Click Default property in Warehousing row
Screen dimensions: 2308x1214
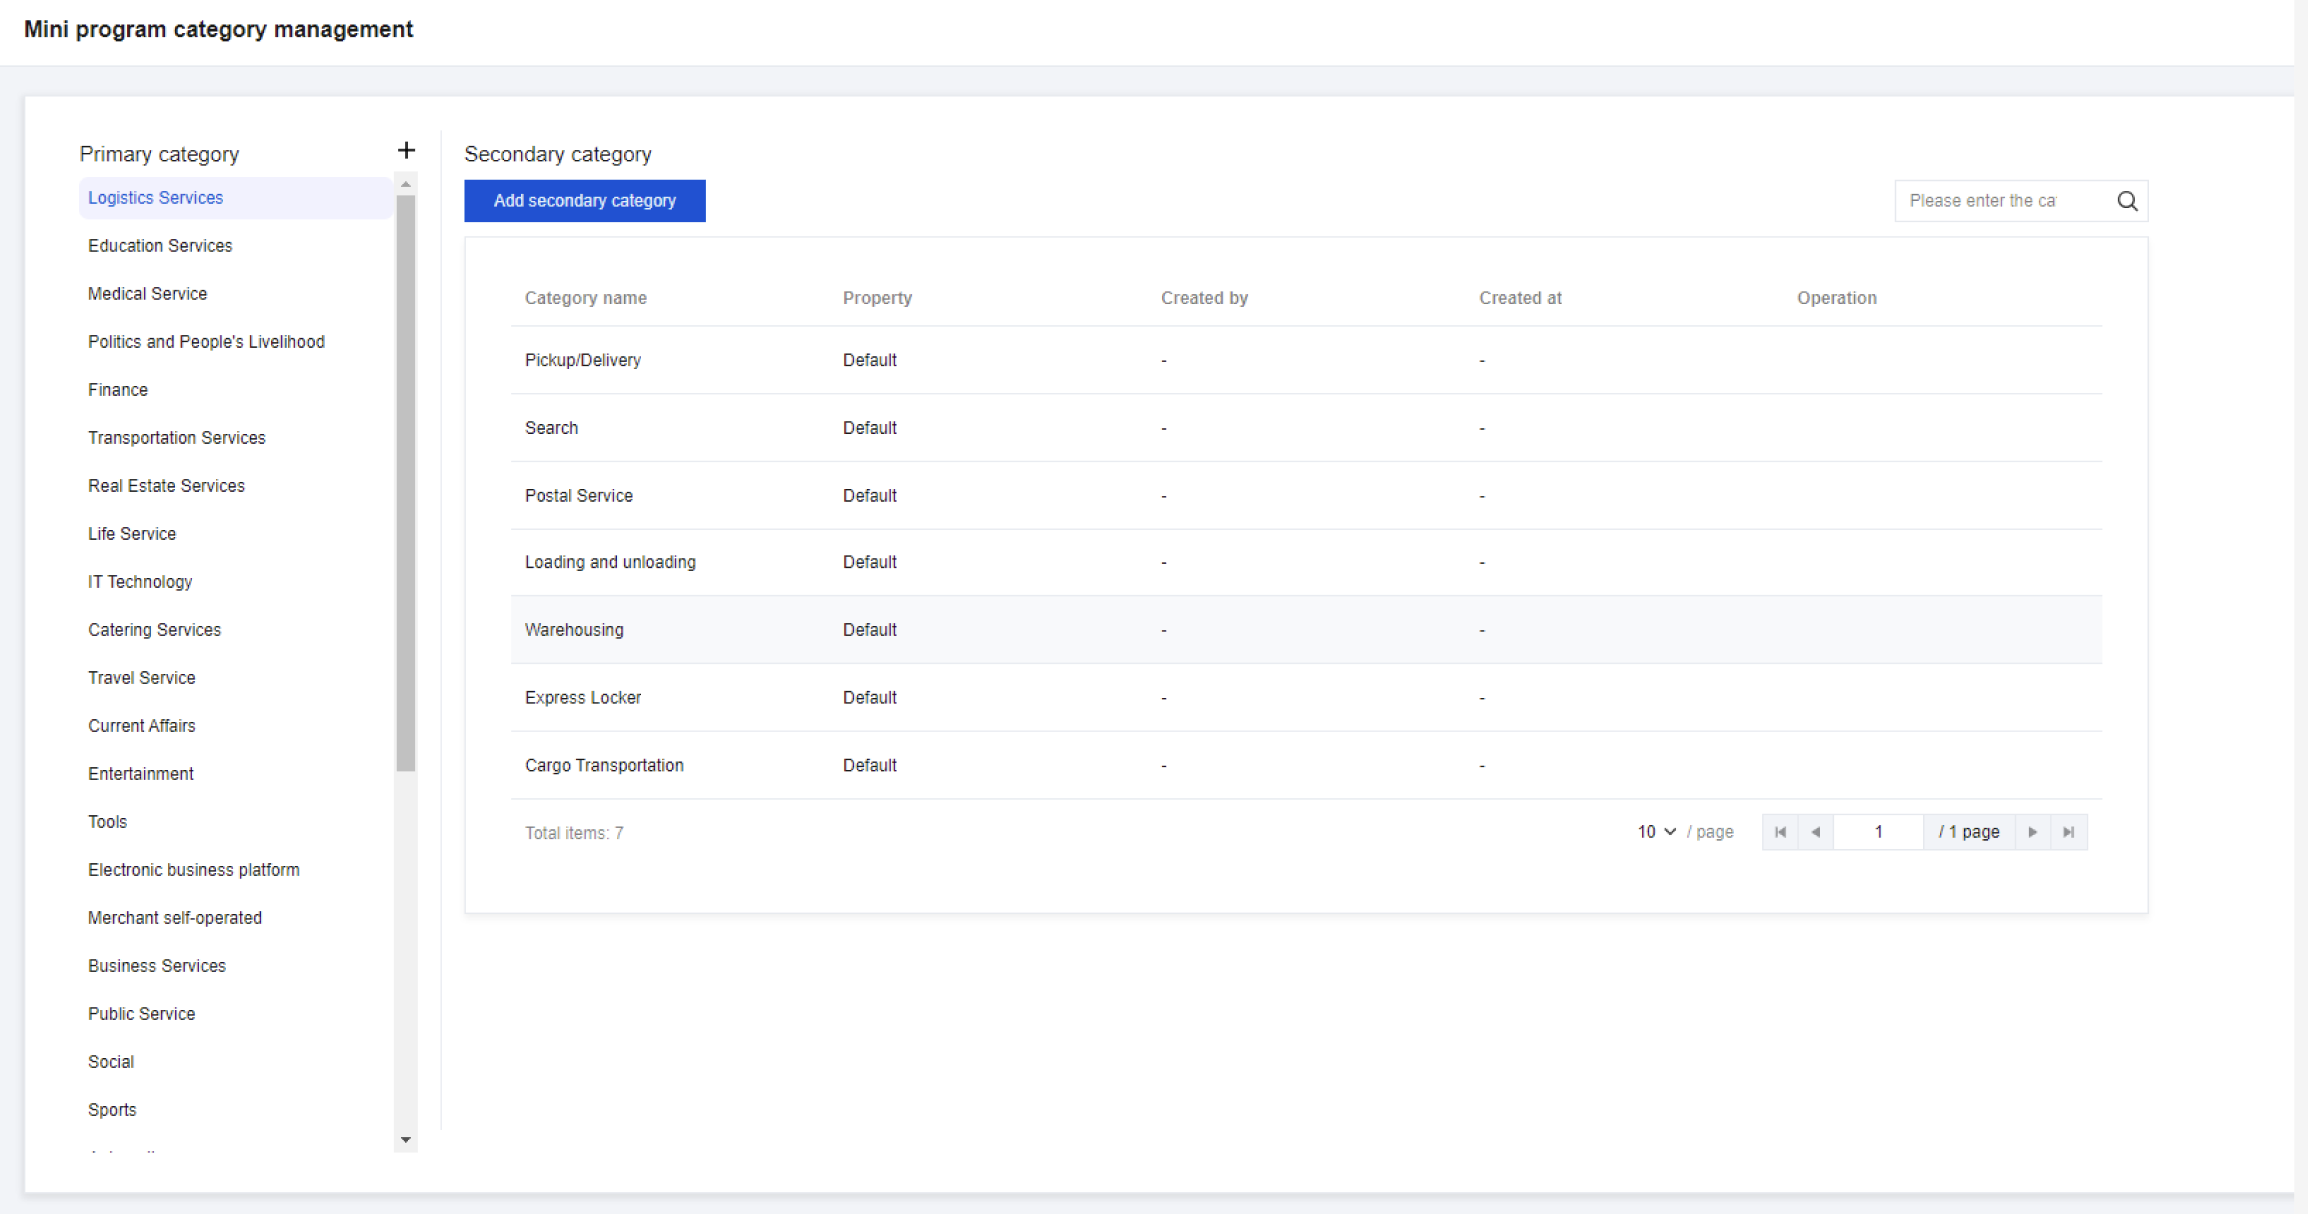pyautogui.click(x=869, y=630)
